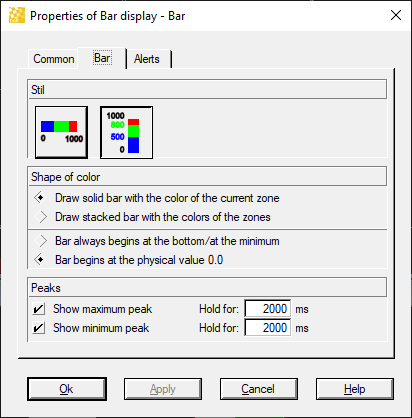The height and width of the screenshot is (418, 412).
Task: Close the Properties of Bar display dialog
Action: [396, 15]
